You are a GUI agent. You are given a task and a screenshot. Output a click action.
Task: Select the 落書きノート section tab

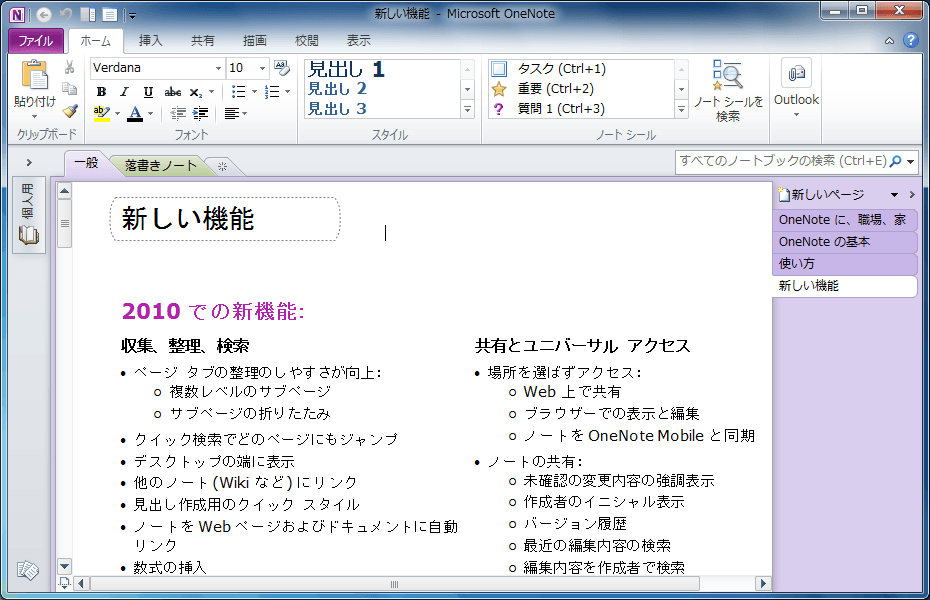[x=161, y=165]
